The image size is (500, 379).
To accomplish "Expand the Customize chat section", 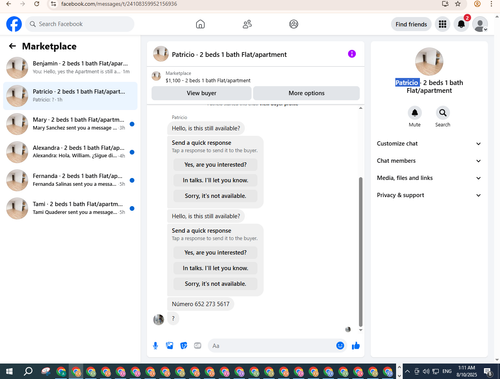I will (x=429, y=144).
